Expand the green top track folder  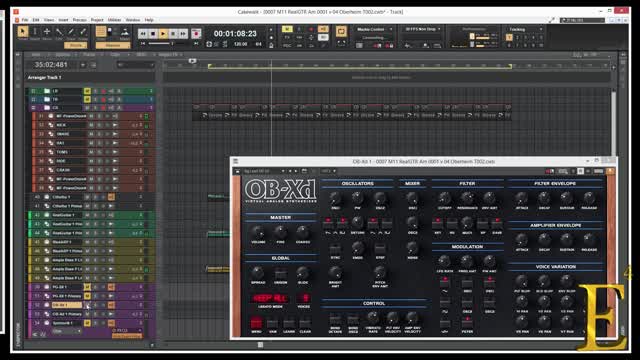pos(33,91)
